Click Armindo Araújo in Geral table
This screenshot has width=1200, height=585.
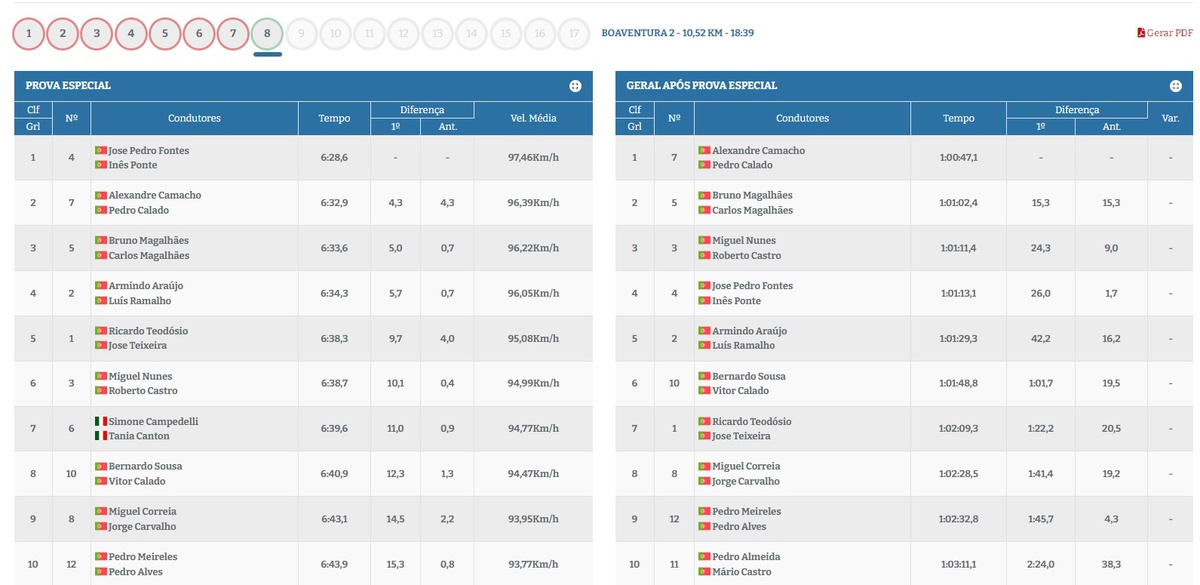[749, 330]
